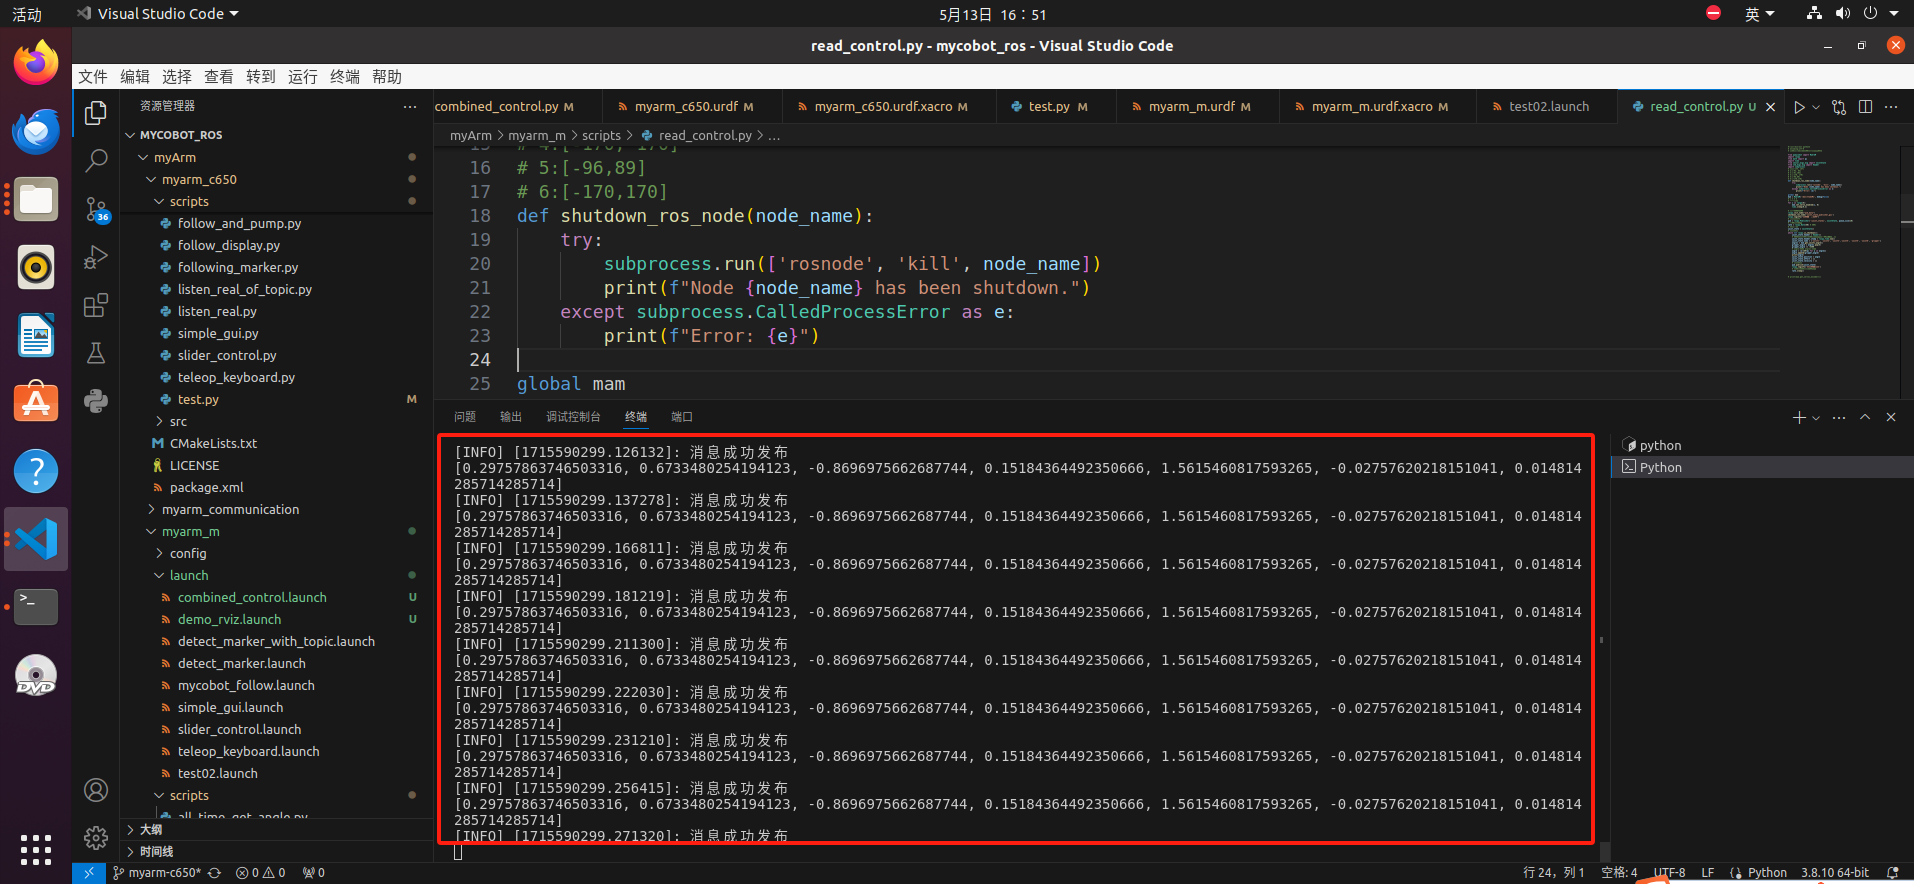Expand the myarm_communication folder

(276, 510)
